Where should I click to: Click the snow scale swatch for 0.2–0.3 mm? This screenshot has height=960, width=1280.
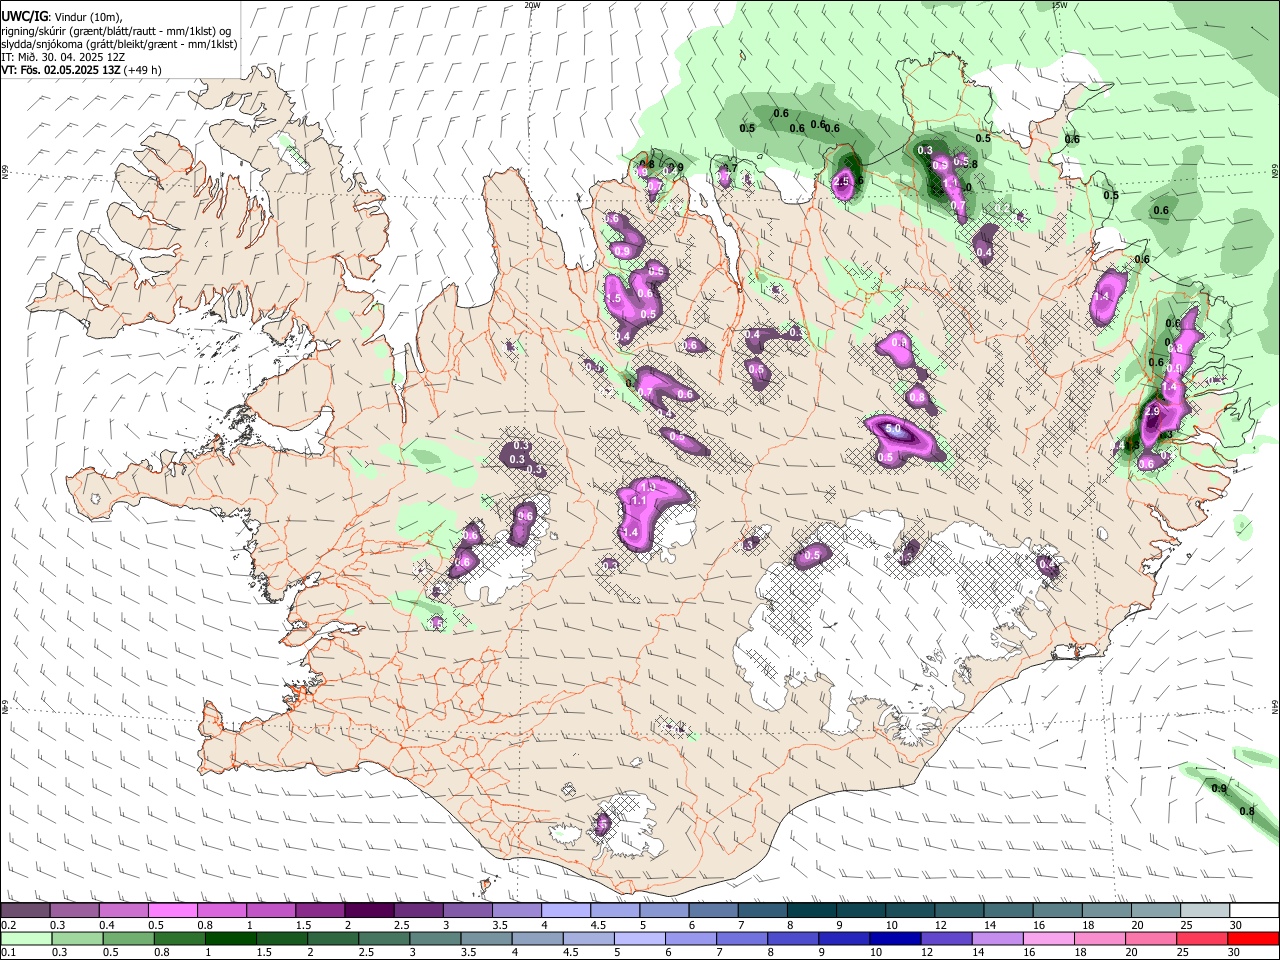click(25, 911)
